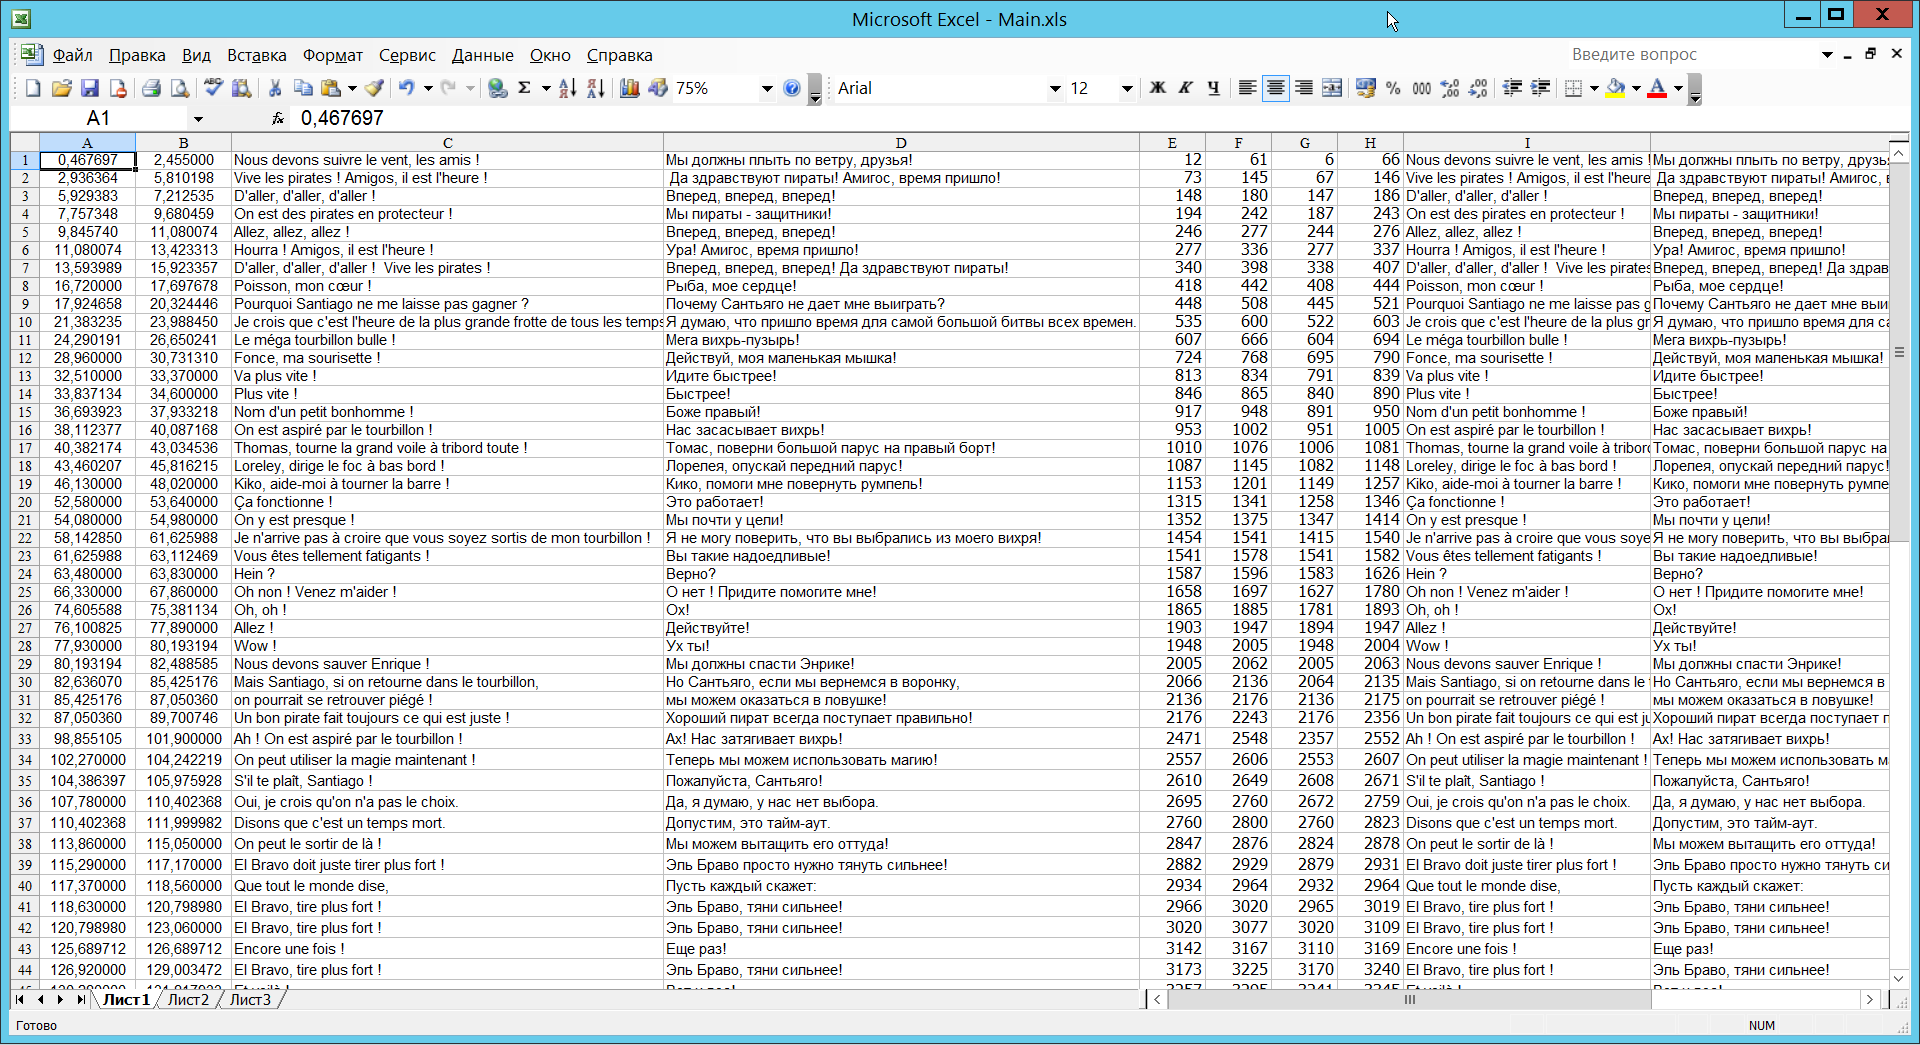This screenshot has height=1045, width=1920.
Task: Sort ascending with the A-Z icon
Action: click(x=567, y=89)
